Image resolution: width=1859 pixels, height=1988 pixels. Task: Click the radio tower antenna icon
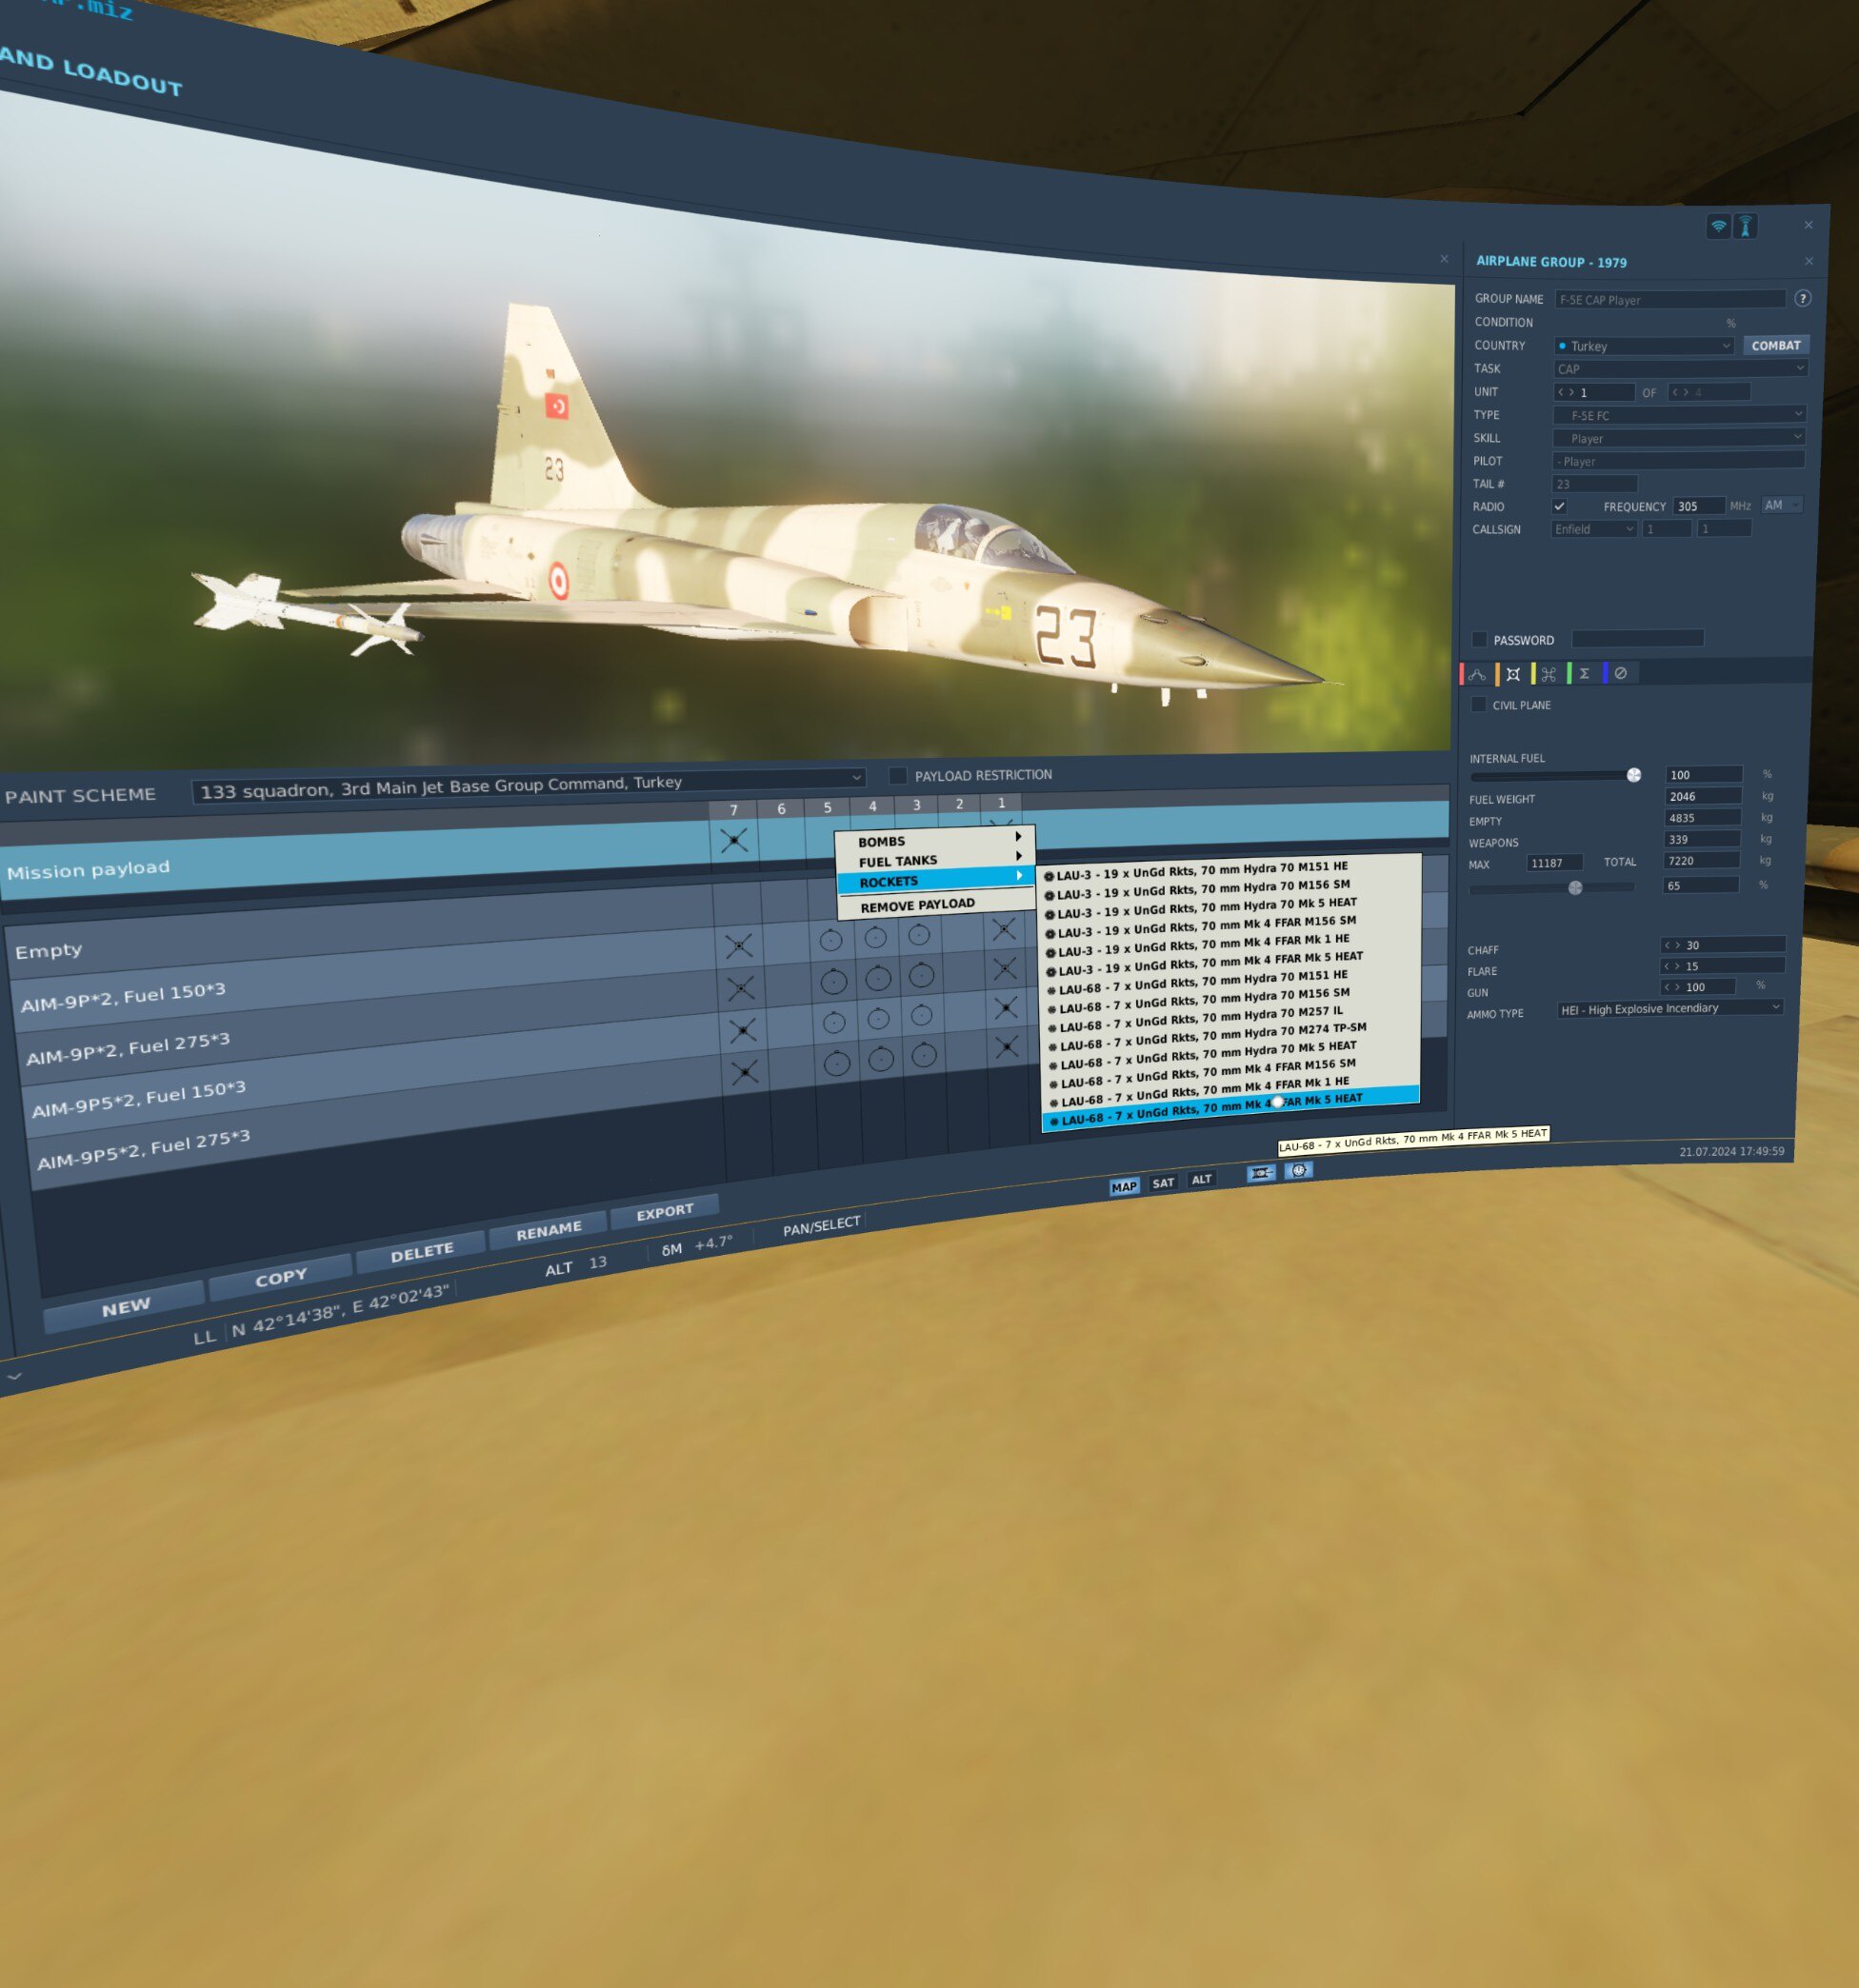pyautogui.click(x=1745, y=226)
